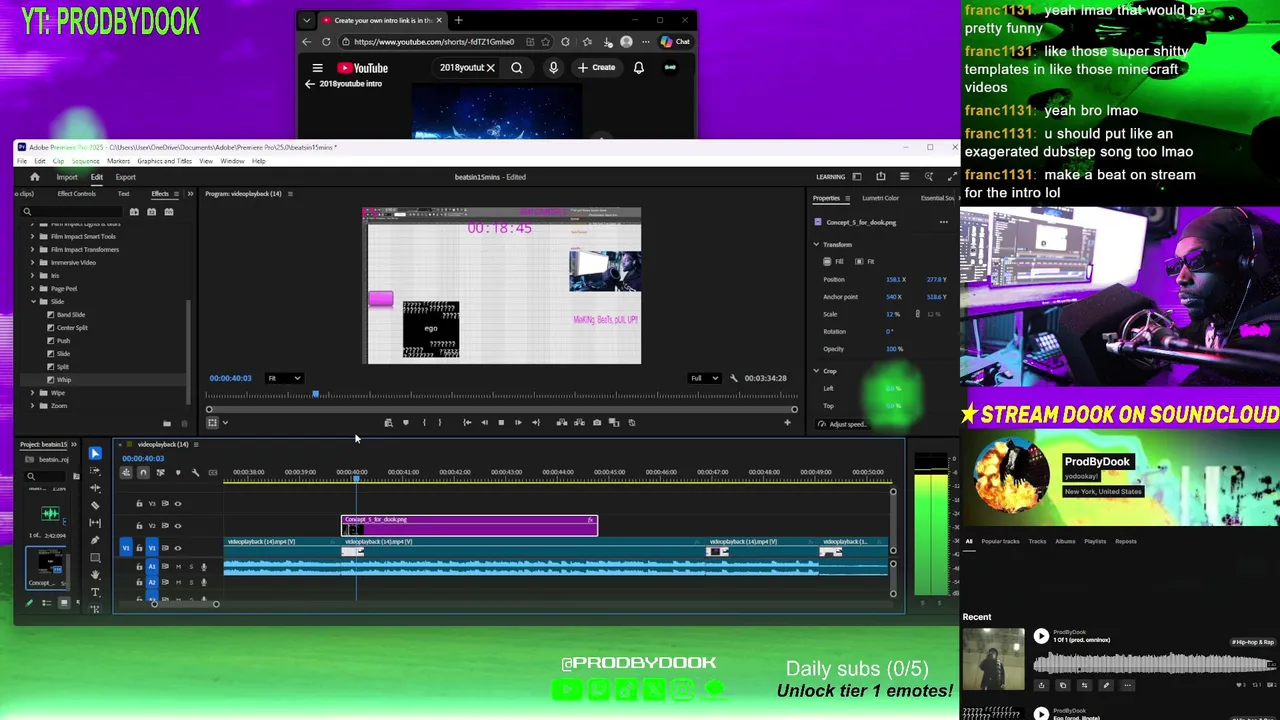Click the Home icon in Premiere

click(35, 177)
